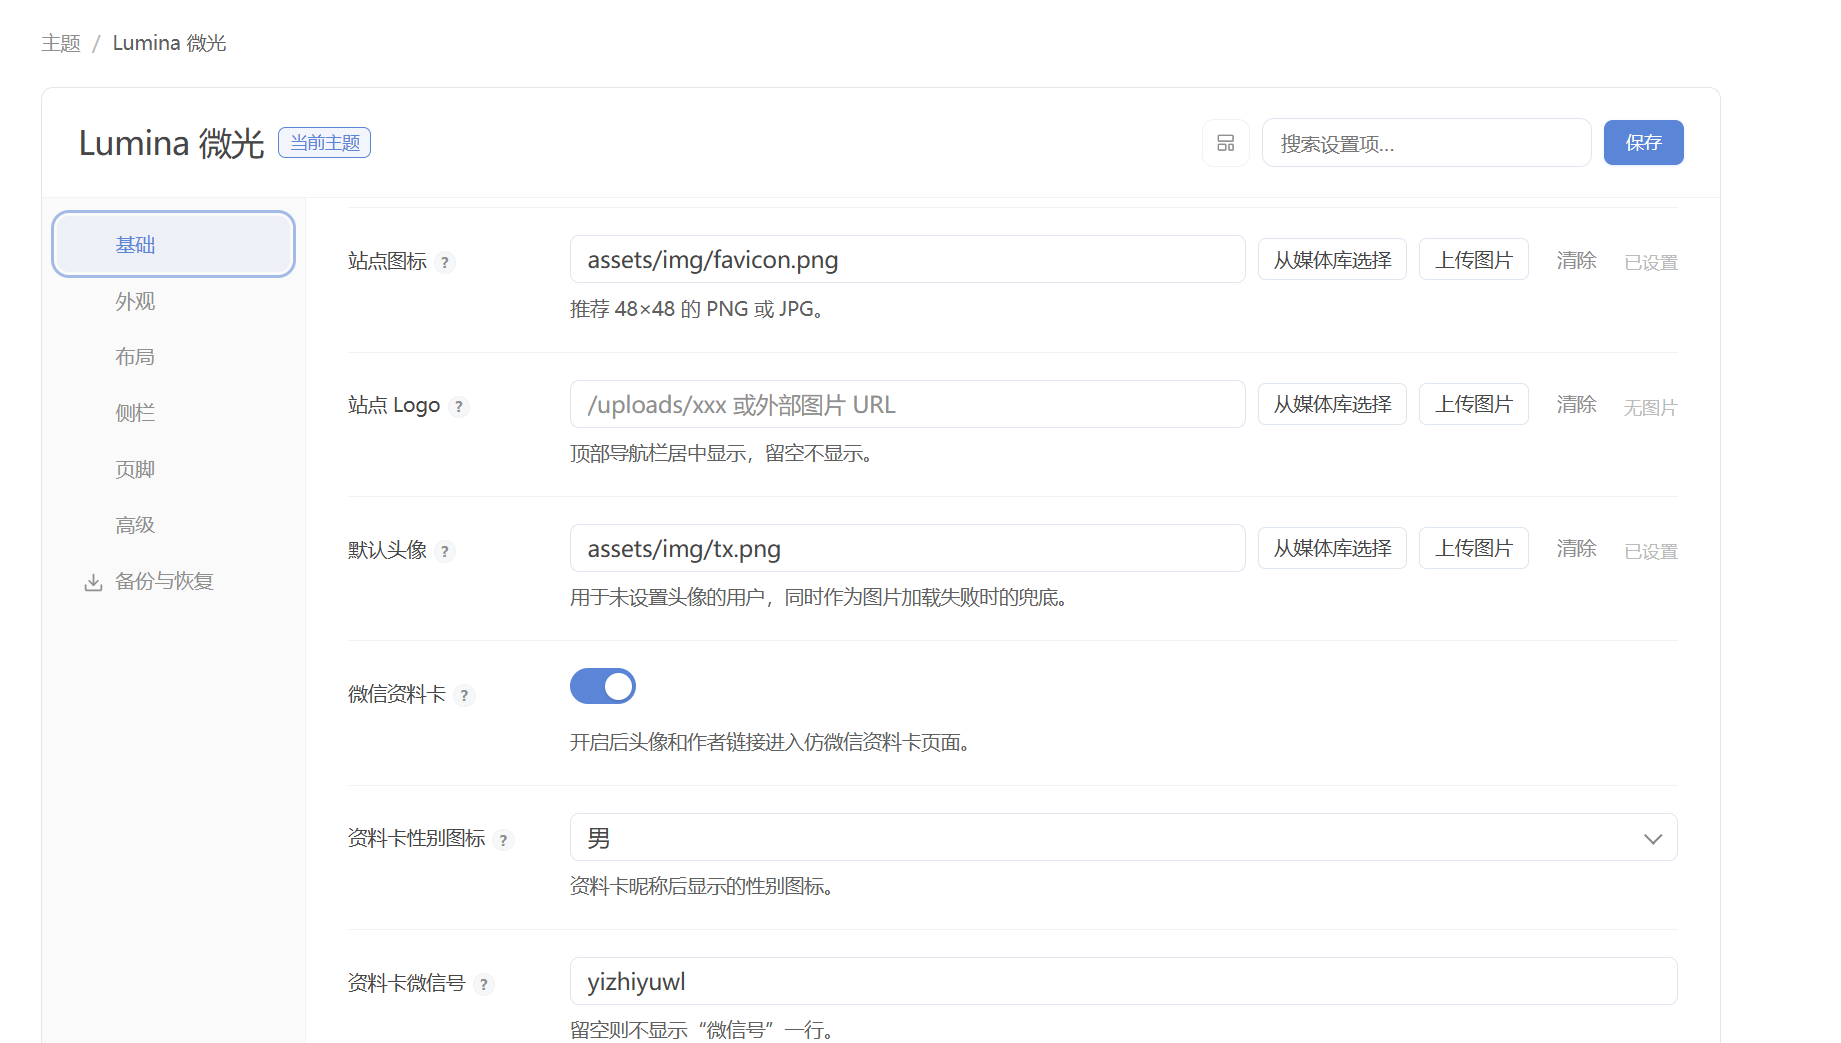The height and width of the screenshot is (1043, 1841).
Task: Open help icon for 微信资料卡
Action: pyautogui.click(x=464, y=696)
